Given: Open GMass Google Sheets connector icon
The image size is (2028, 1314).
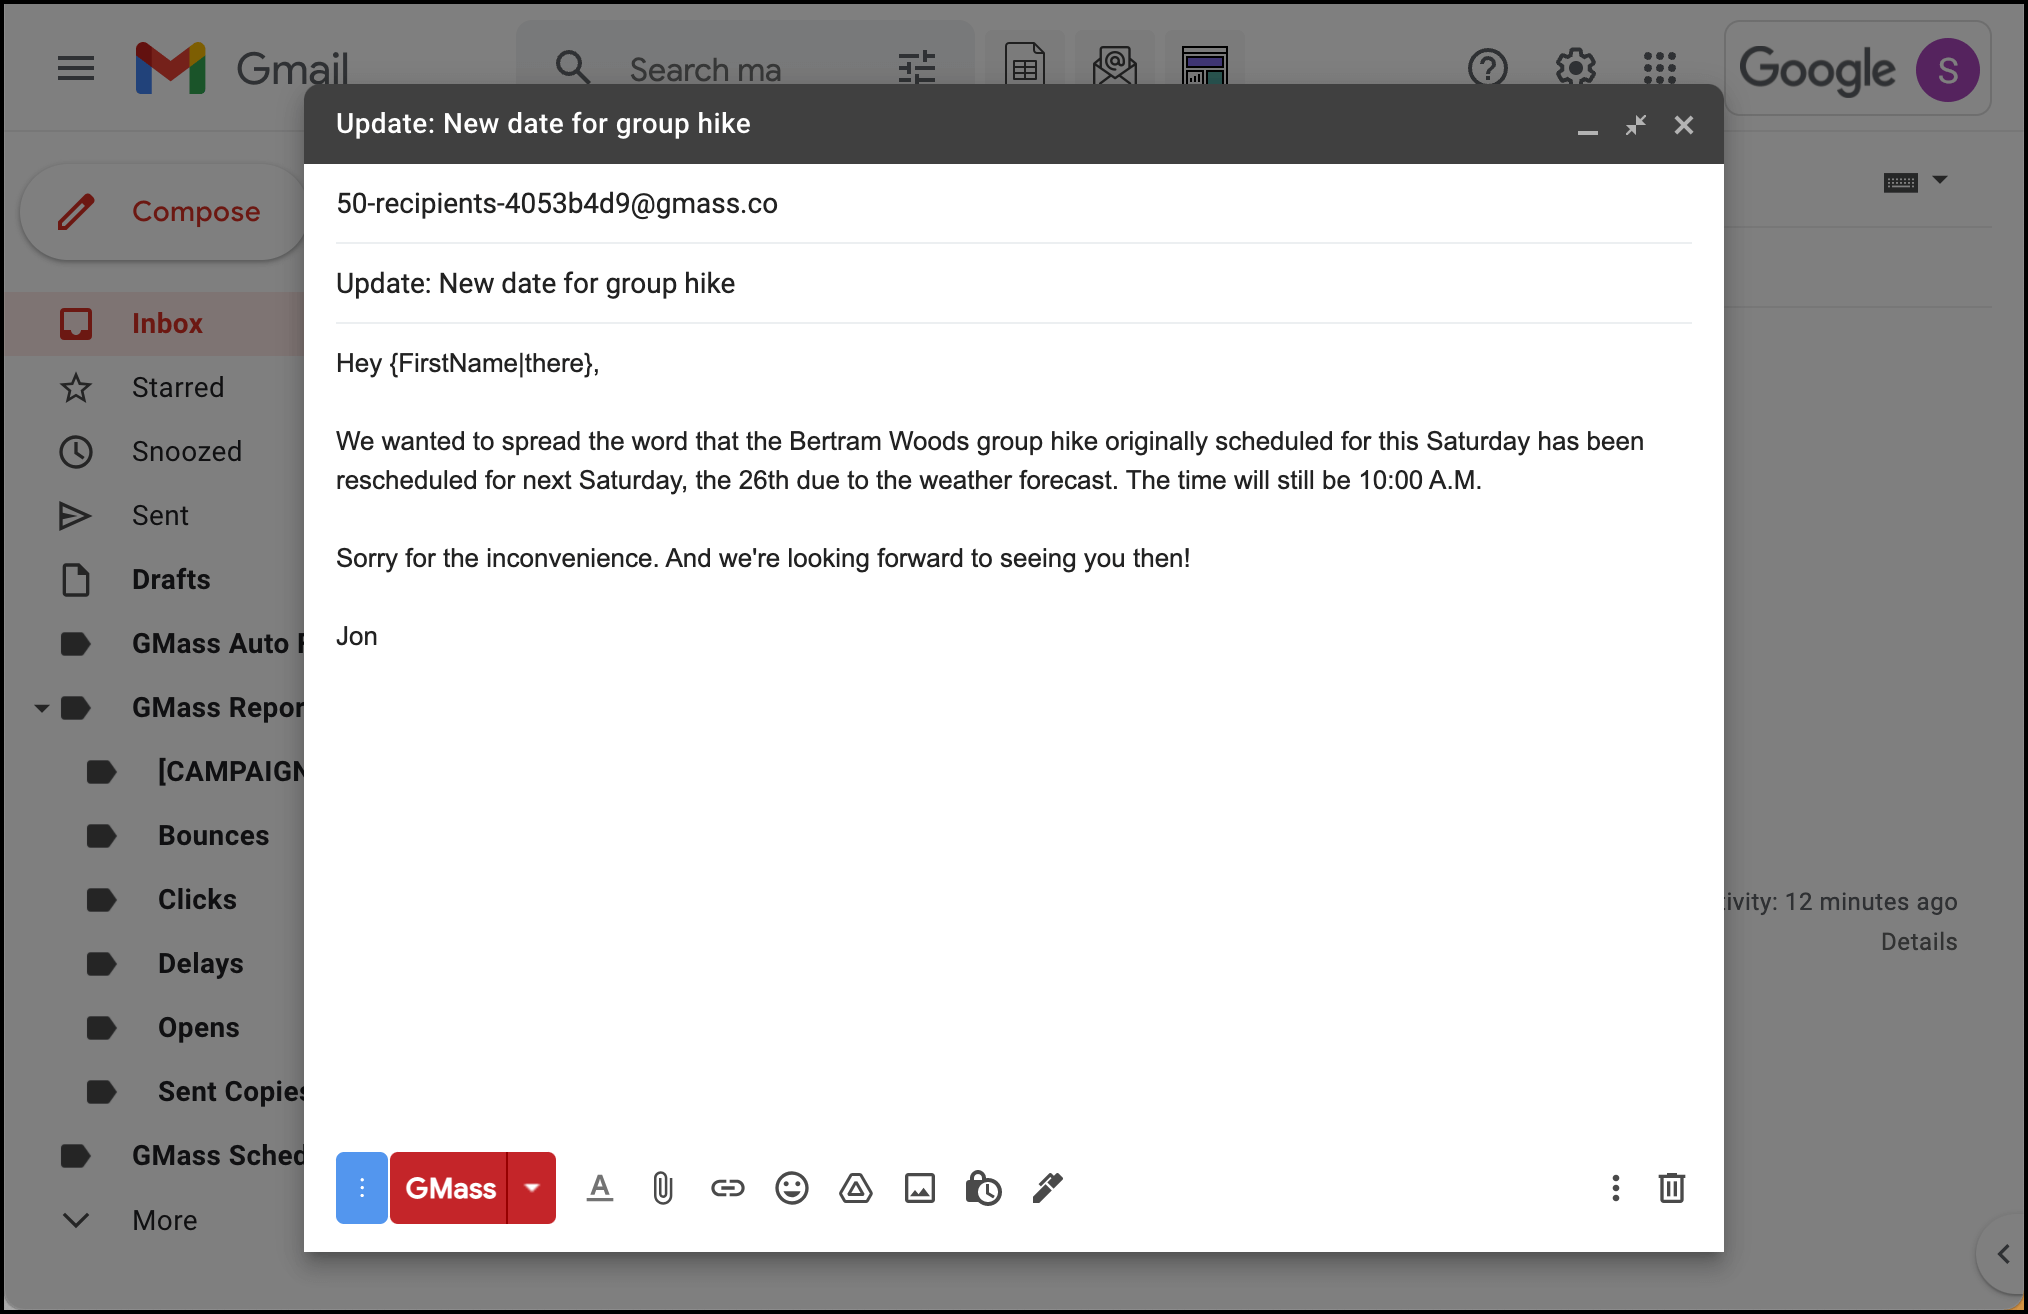Looking at the screenshot, I should [1025, 66].
